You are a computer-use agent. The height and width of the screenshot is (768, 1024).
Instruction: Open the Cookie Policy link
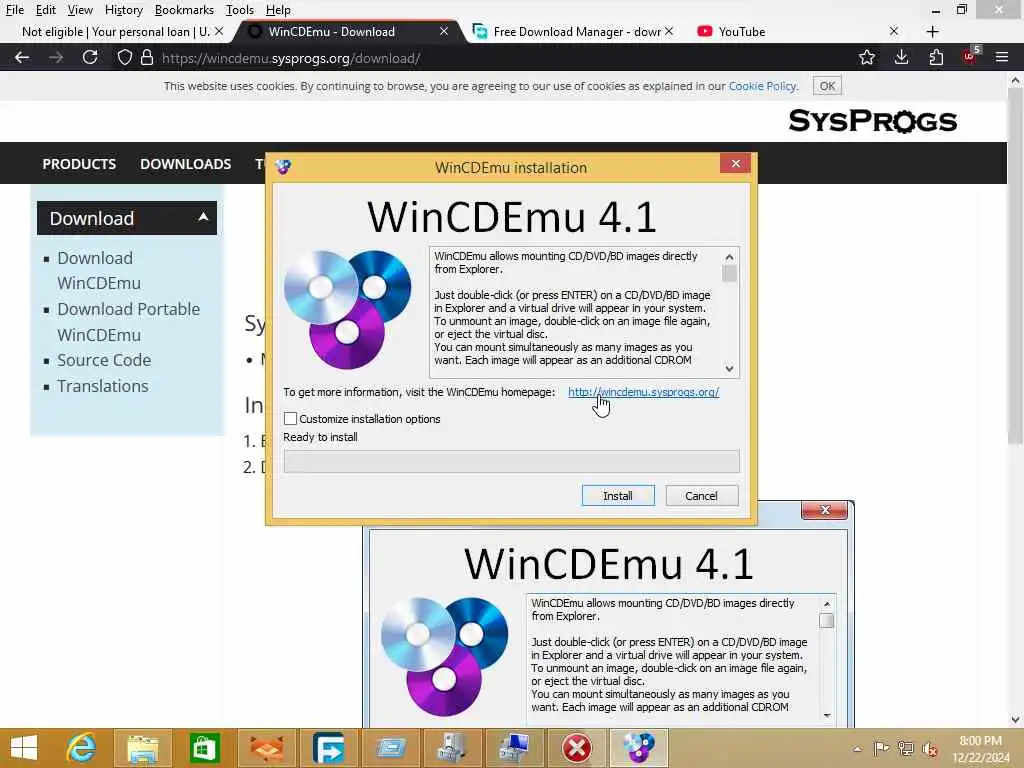pos(763,86)
